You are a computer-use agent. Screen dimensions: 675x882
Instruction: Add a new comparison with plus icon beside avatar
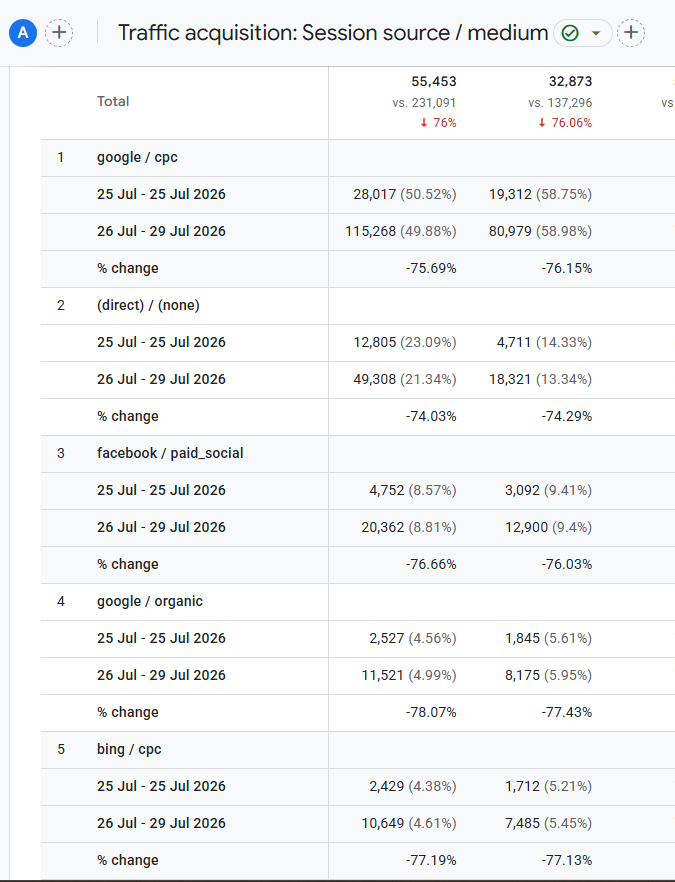[x=59, y=33]
